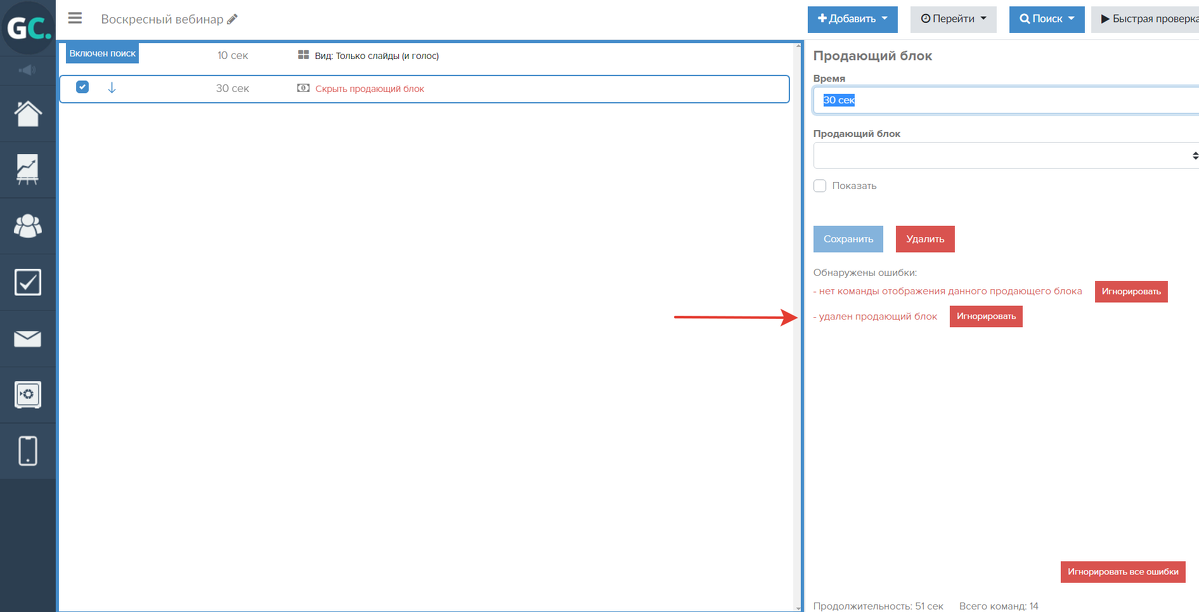Click the megaphone notifications icon
The height and width of the screenshot is (612, 1199).
[28, 70]
